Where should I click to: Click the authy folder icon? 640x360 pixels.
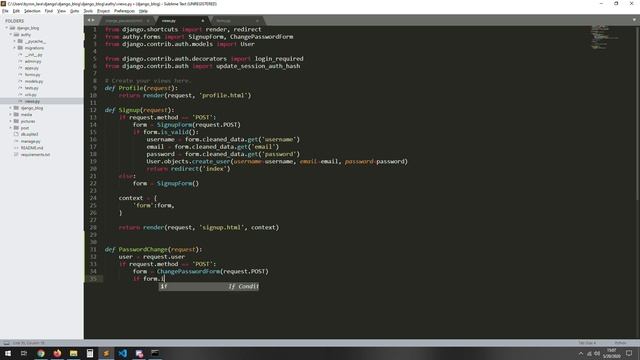pos(16,35)
